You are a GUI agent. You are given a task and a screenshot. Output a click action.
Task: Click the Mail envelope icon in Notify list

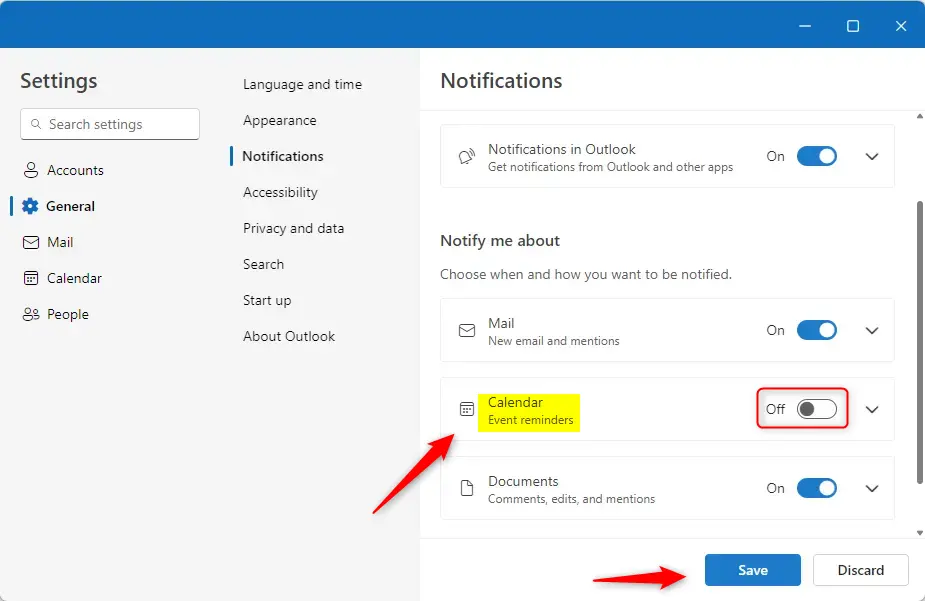point(467,330)
